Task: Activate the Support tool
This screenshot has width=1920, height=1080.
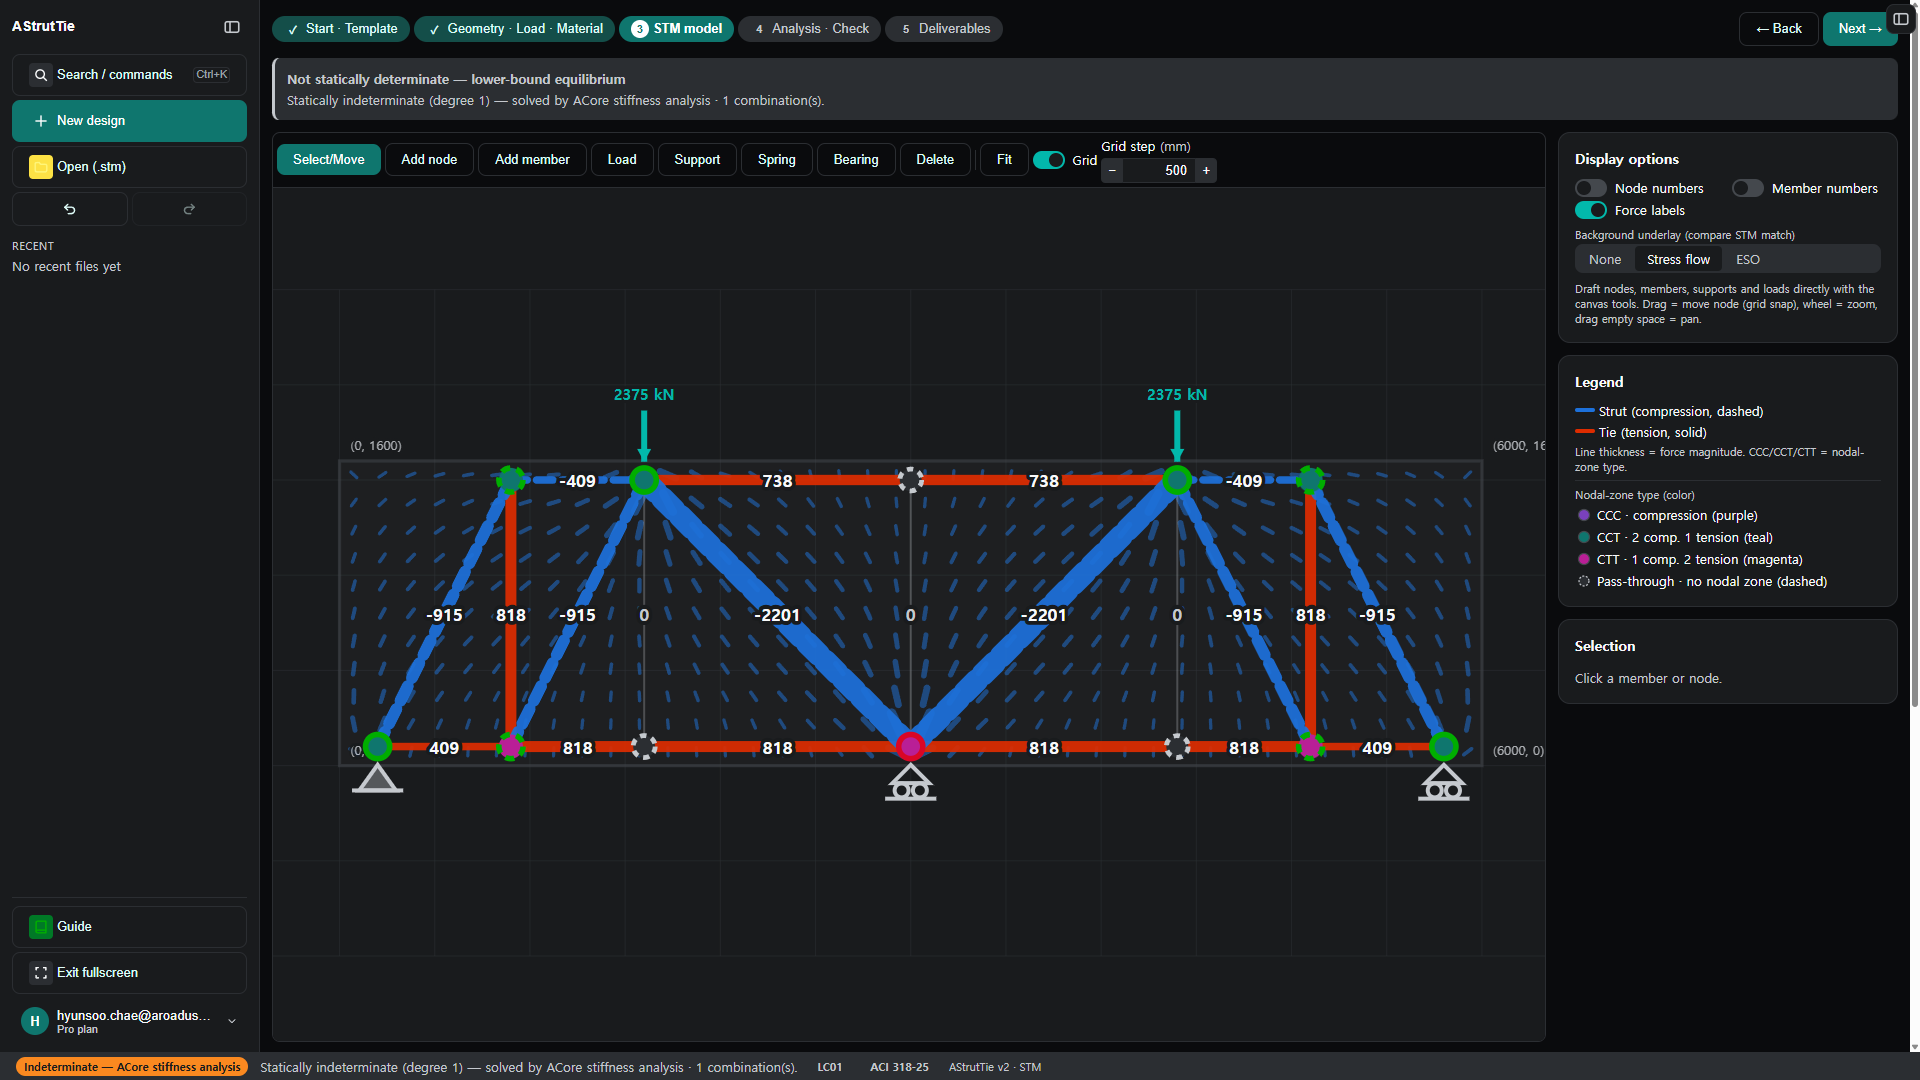Action: click(697, 160)
